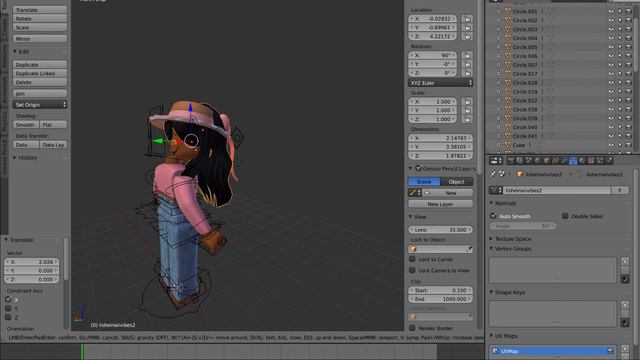Collapse the Normals panel
Screen dimensions: 640x360
pos(491,203)
